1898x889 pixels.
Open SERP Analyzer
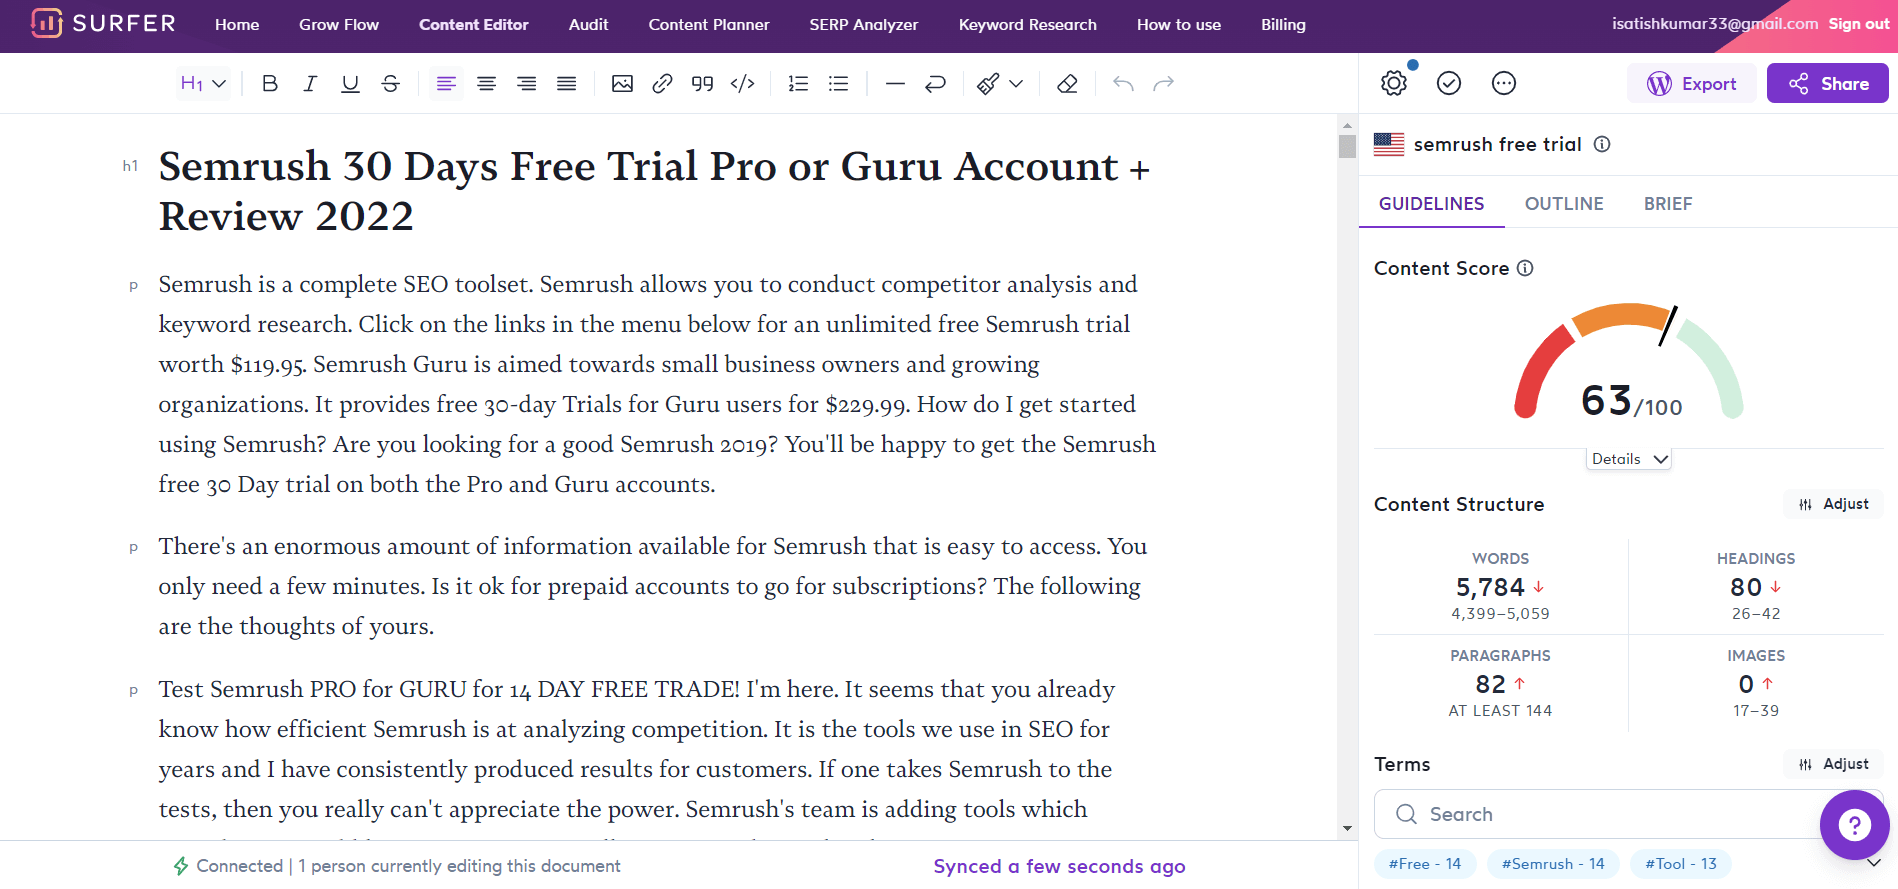864,25
